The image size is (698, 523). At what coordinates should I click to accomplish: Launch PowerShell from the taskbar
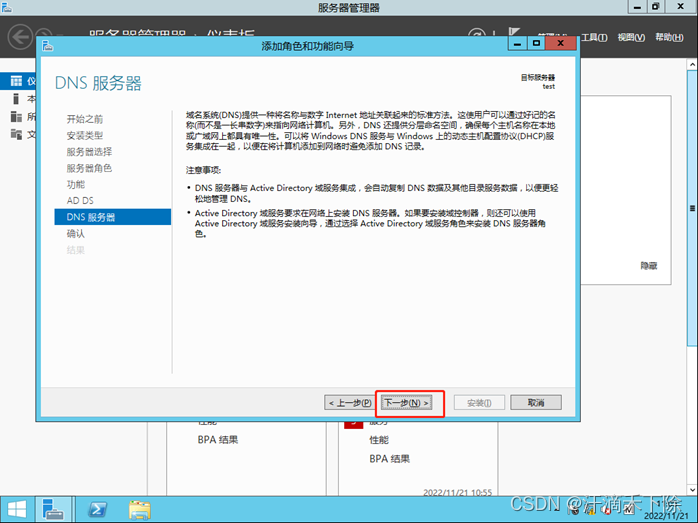point(97,509)
